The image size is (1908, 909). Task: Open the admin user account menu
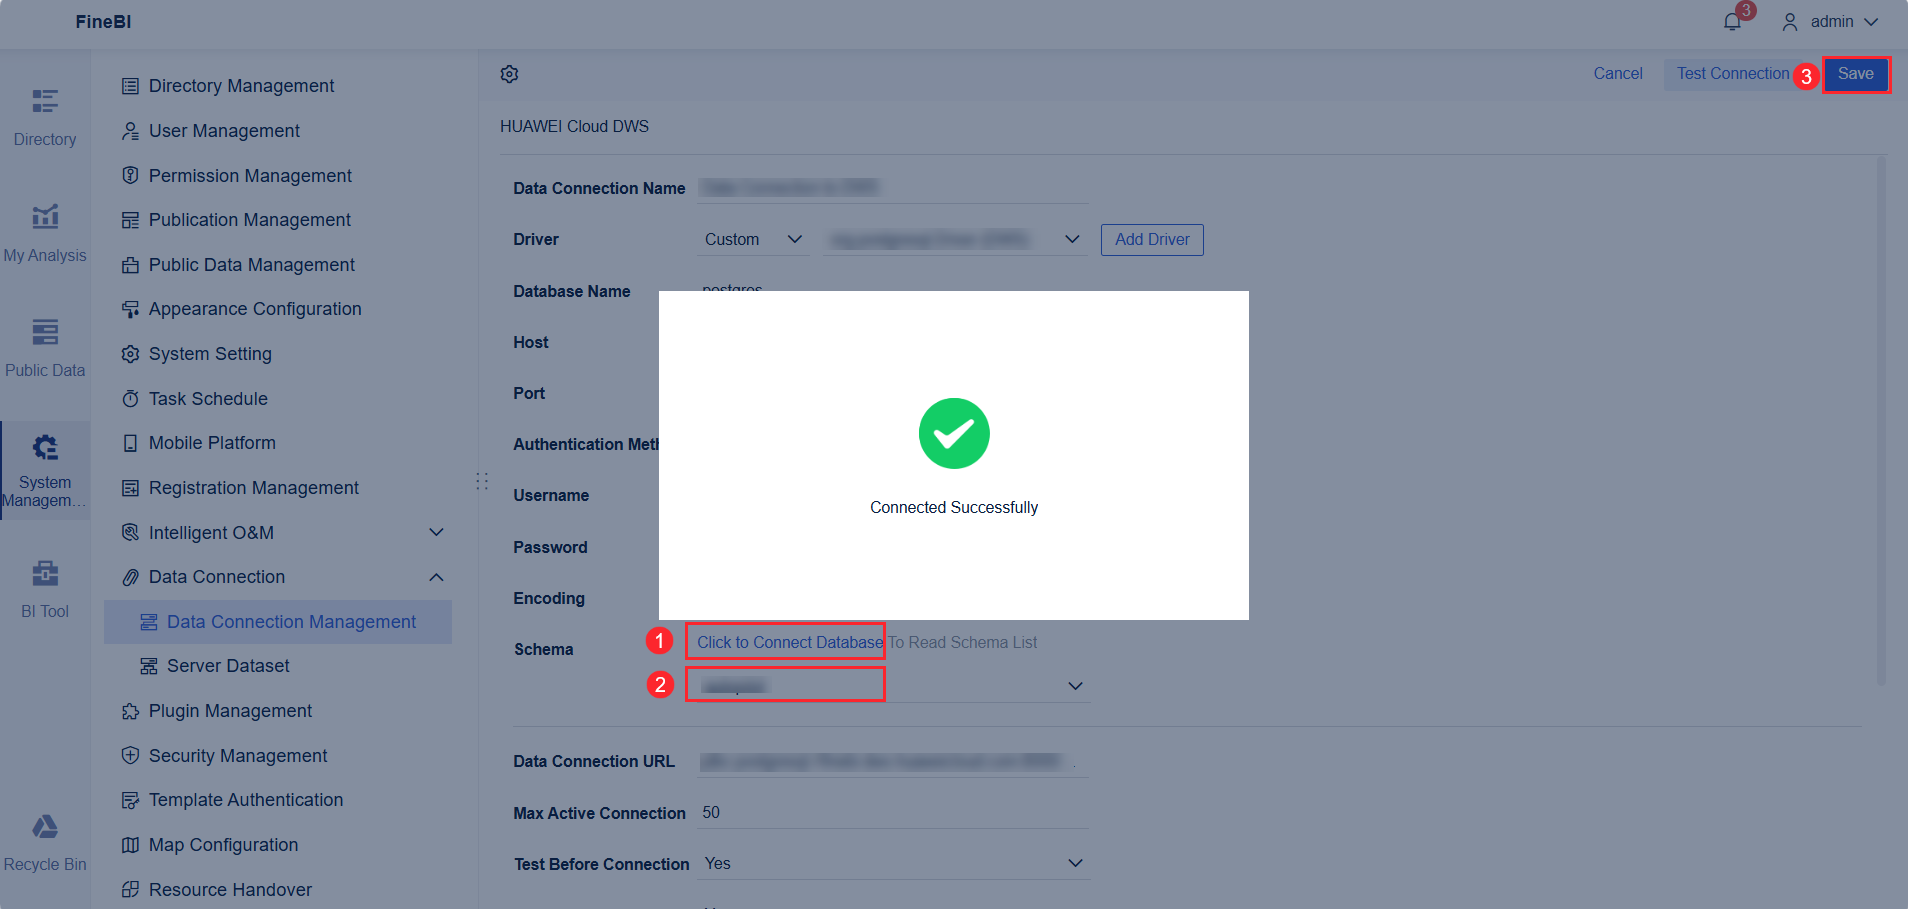pos(1830,22)
